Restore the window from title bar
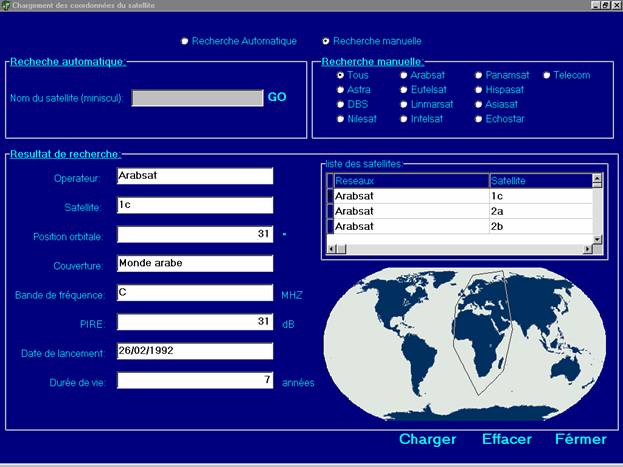This screenshot has height=467, width=623. coord(605,5)
